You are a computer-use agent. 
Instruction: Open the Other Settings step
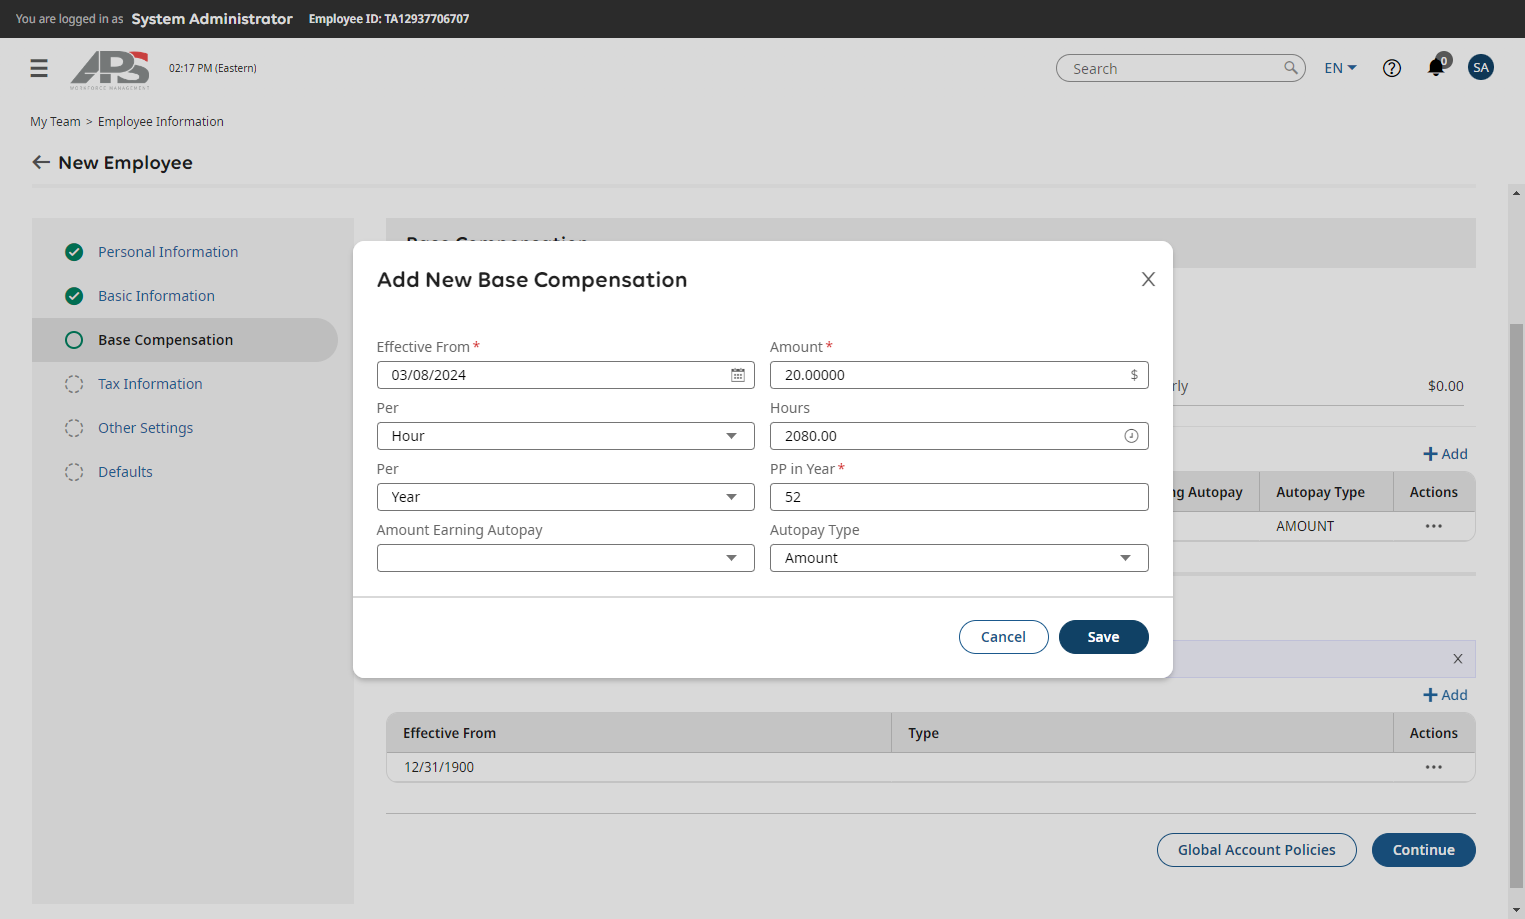click(x=145, y=428)
